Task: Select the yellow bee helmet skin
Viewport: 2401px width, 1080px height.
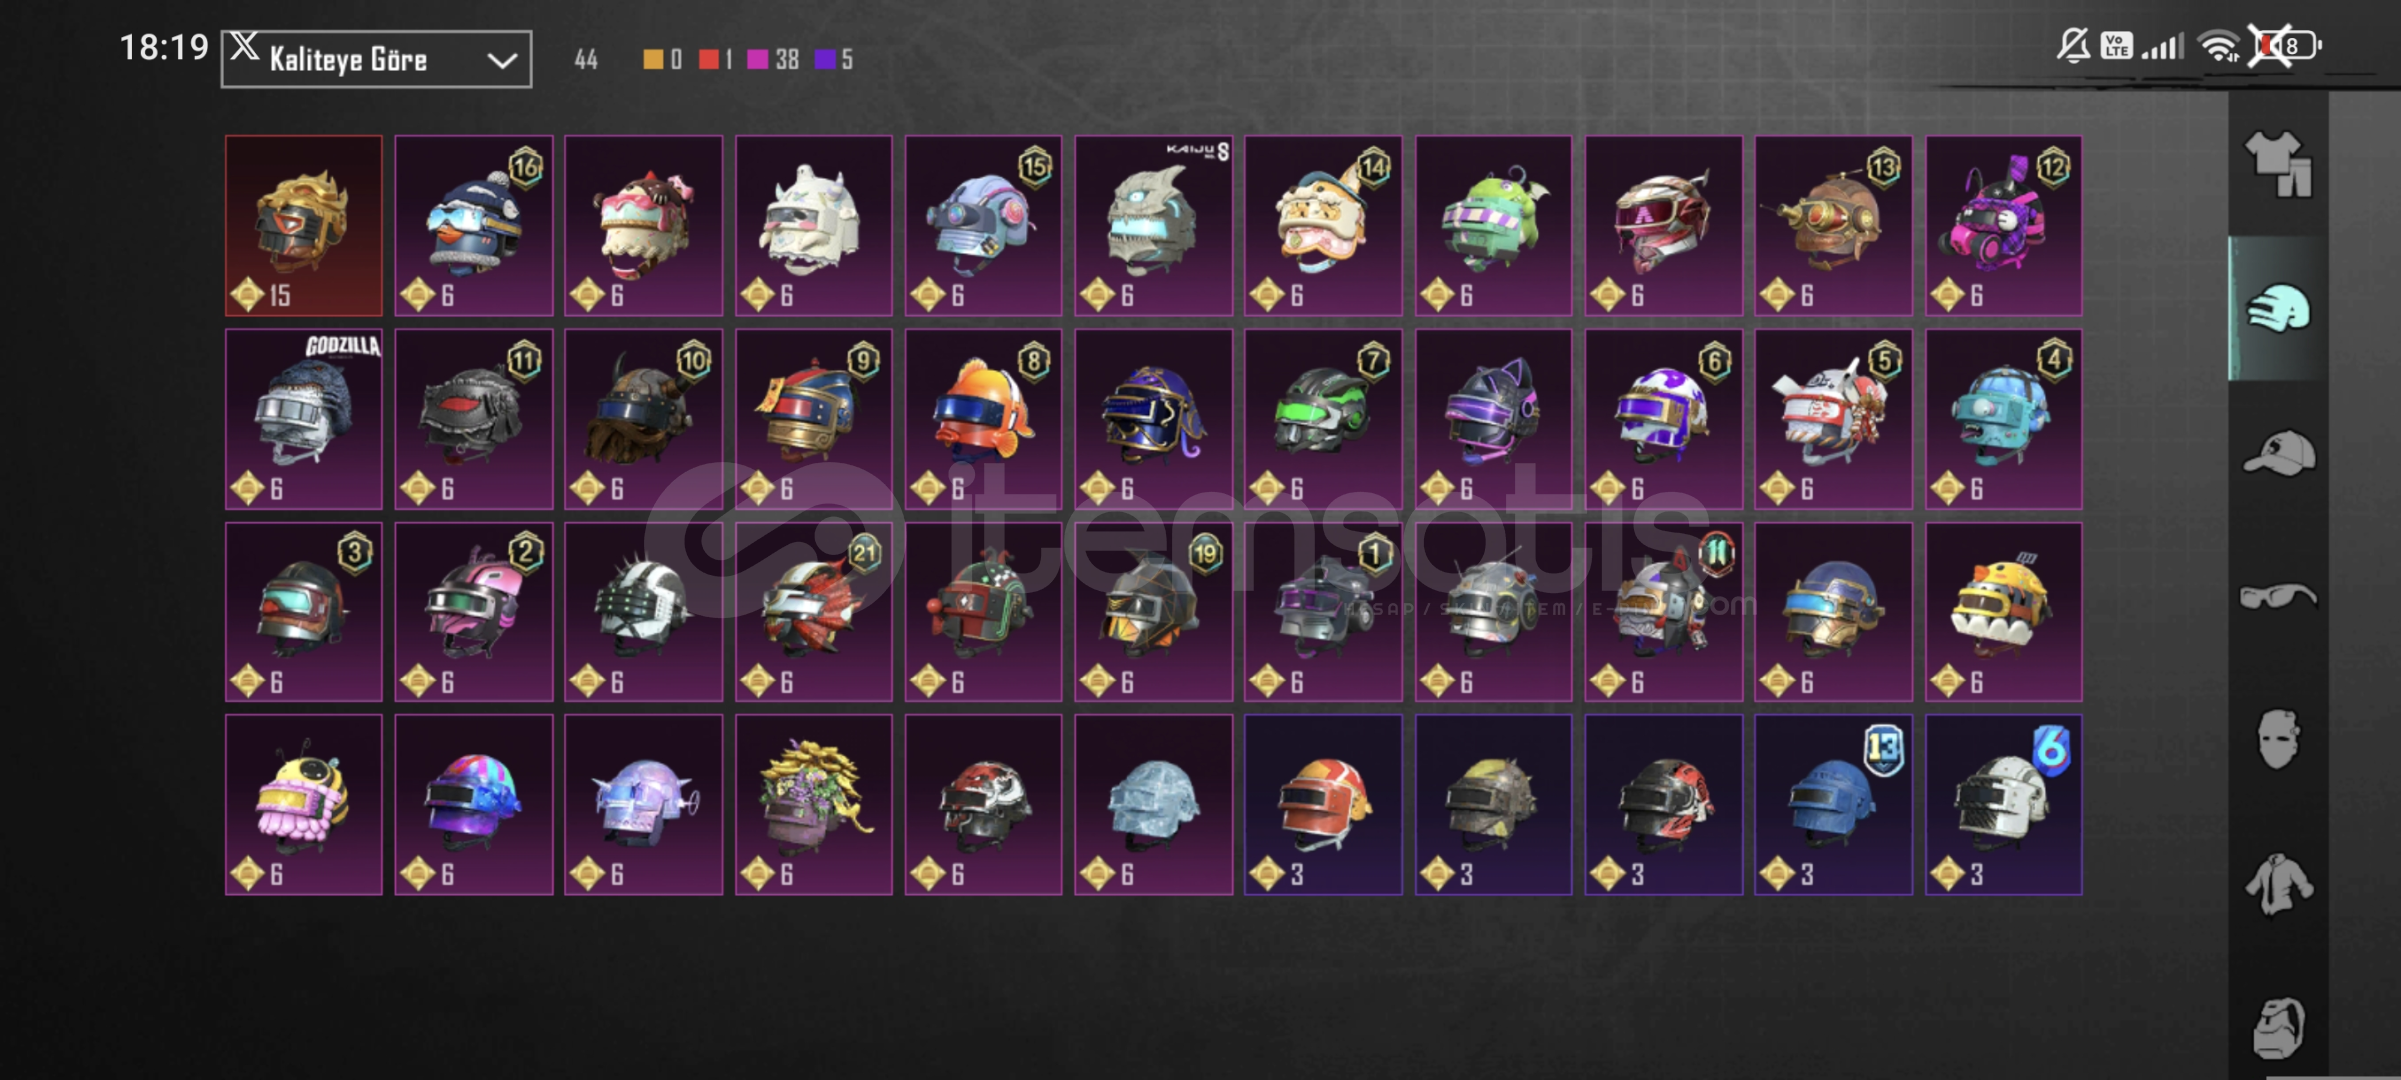Action: point(304,805)
